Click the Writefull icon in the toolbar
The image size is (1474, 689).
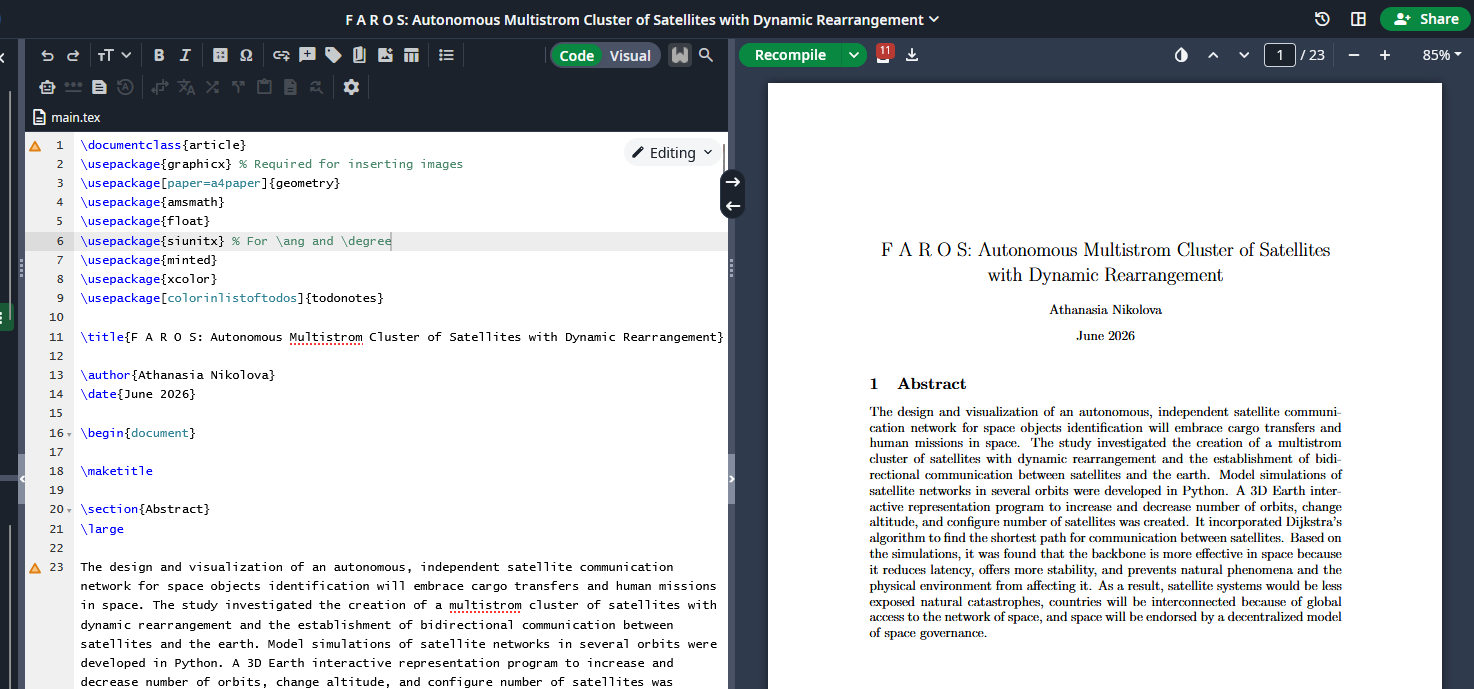tap(680, 56)
